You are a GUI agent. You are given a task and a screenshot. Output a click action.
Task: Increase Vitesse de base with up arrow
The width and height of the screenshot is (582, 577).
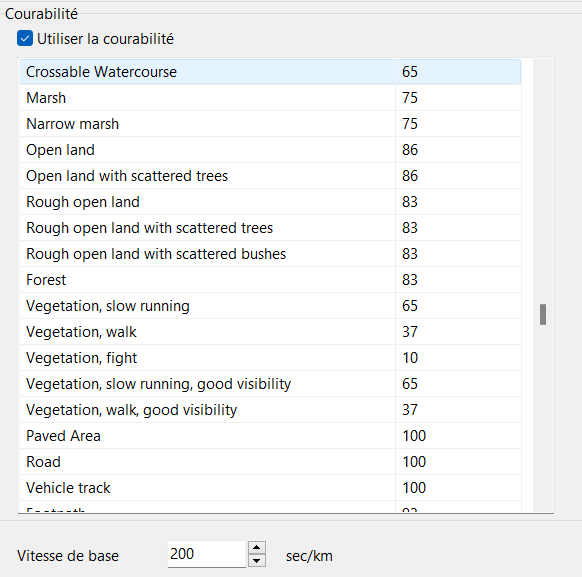point(256,548)
